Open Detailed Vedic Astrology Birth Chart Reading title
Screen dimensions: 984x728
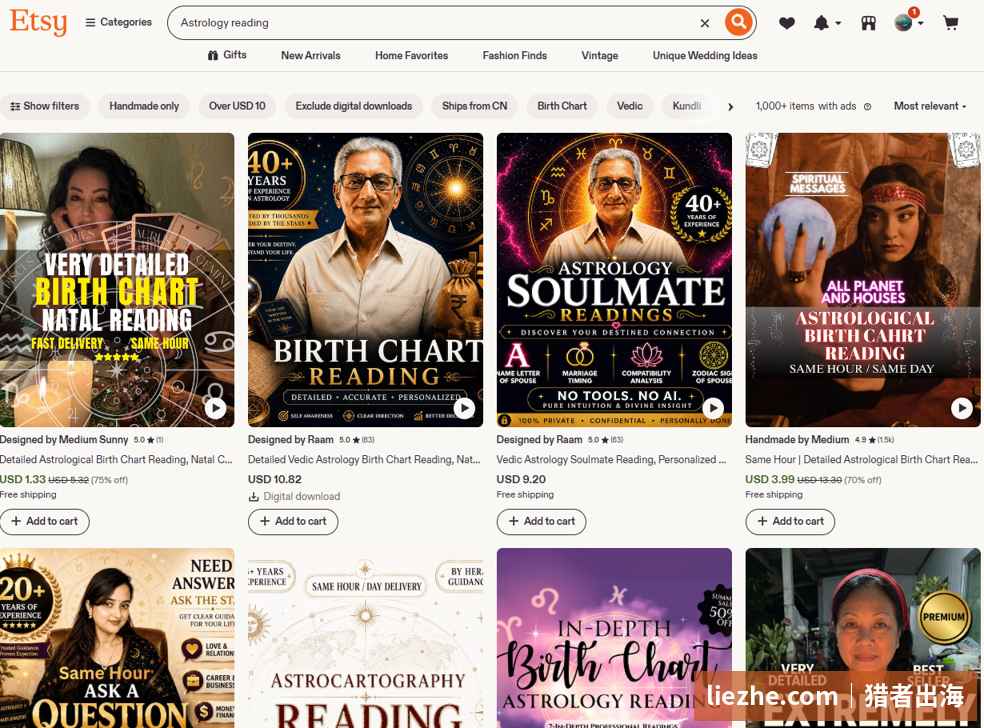click(364, 459)
